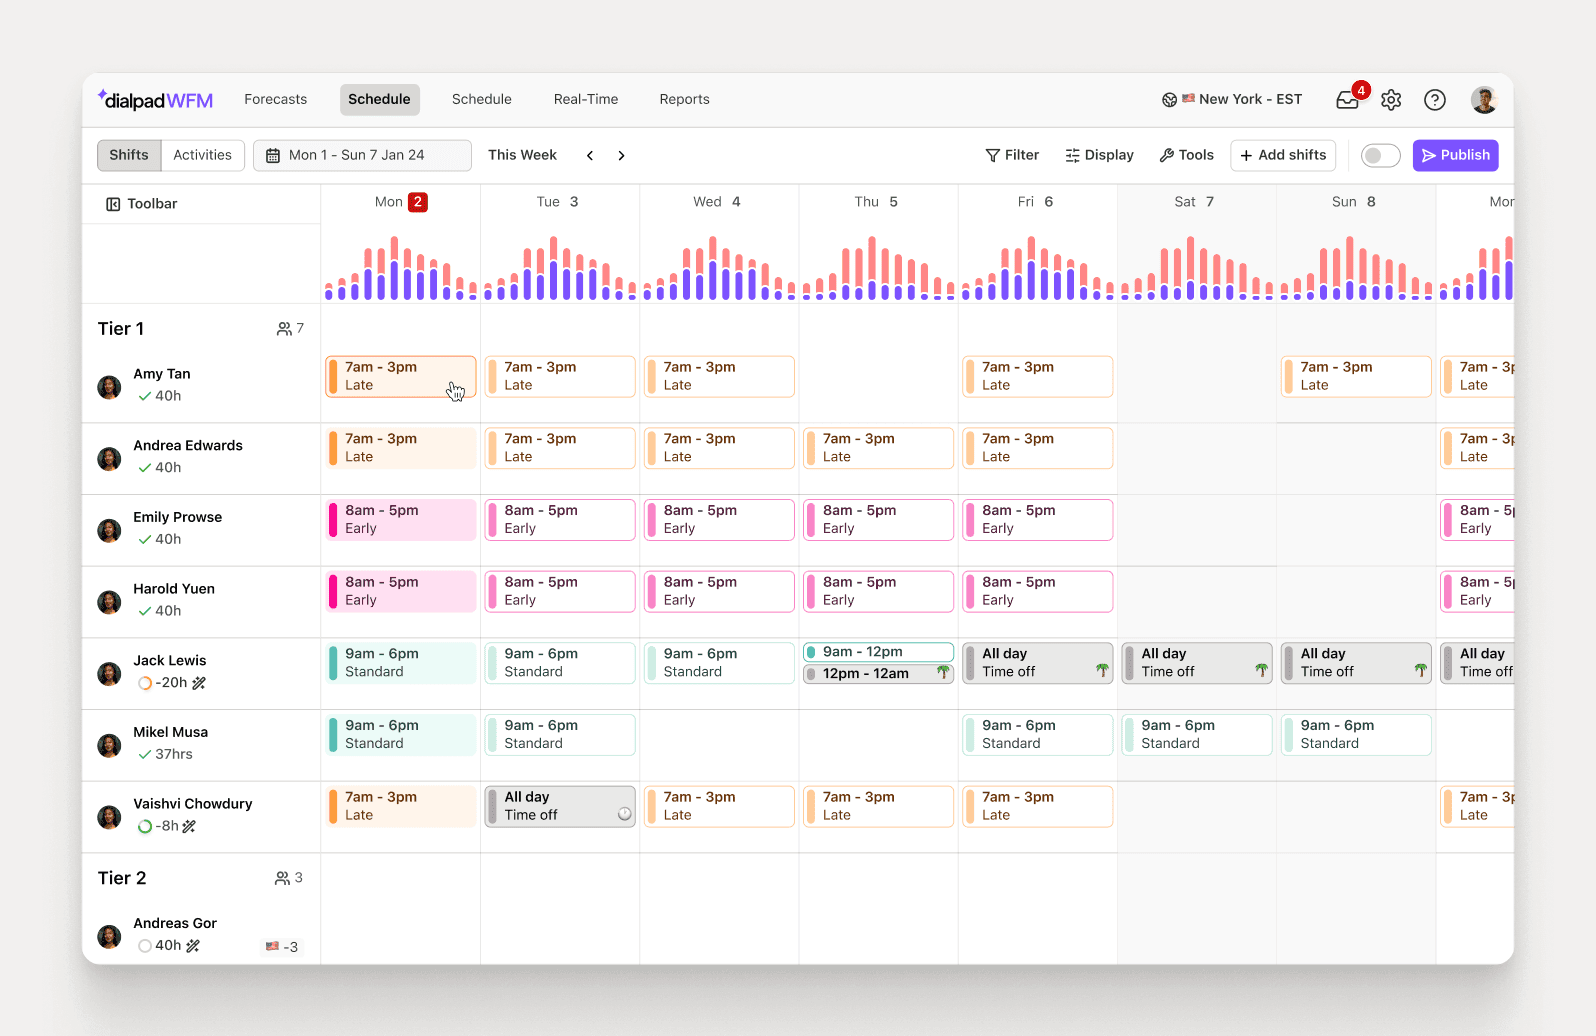Click the help question mark icon
This screenshot has height=1036, width=1596.
click(1434, 100)
